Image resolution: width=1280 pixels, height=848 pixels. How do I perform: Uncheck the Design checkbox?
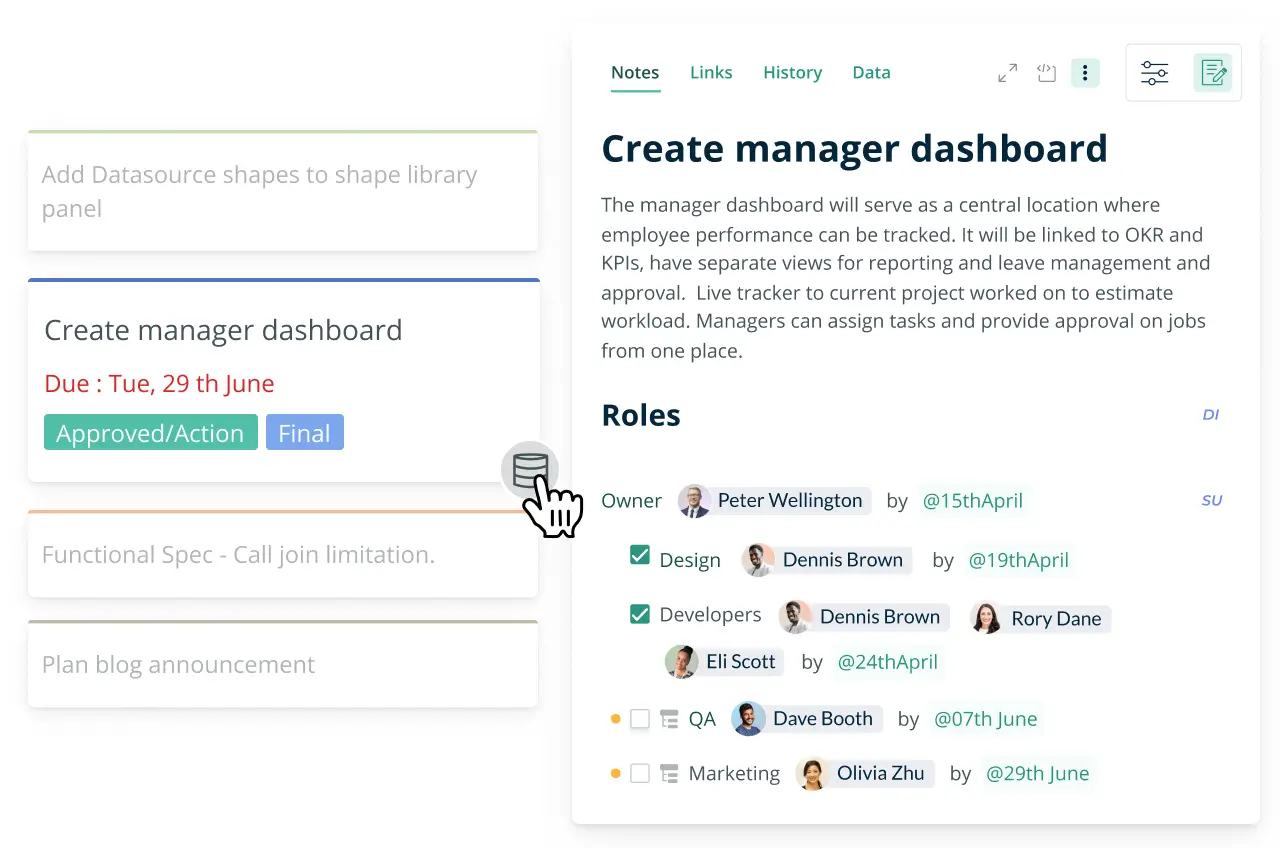coord(640,556)
